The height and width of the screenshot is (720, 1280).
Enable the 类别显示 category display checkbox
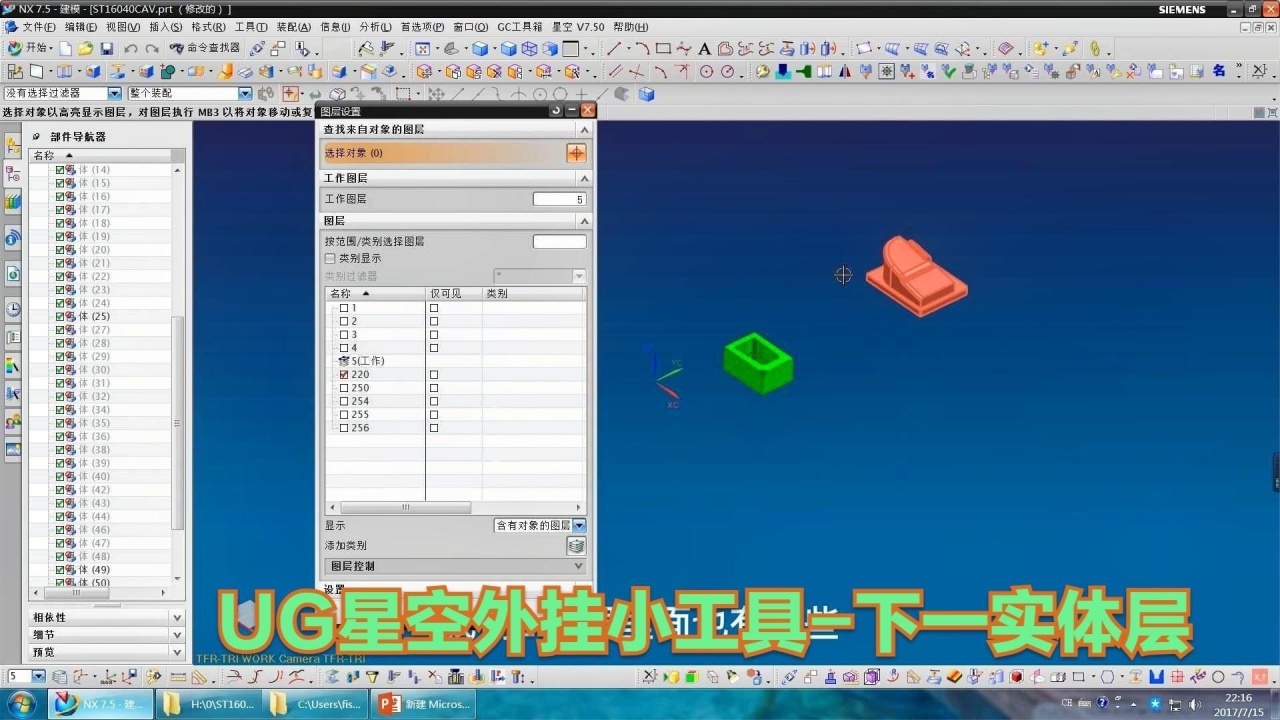(x=330, y=258)
